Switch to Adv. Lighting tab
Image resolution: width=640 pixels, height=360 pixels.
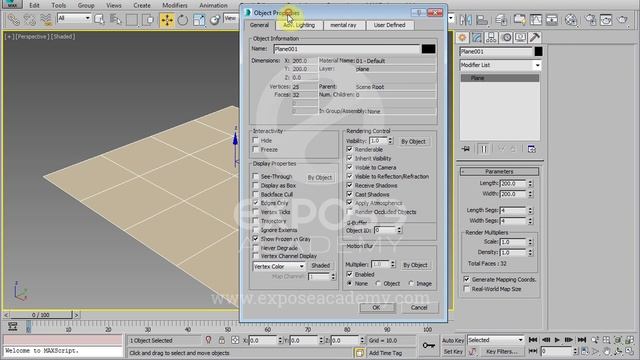point(299,25)
